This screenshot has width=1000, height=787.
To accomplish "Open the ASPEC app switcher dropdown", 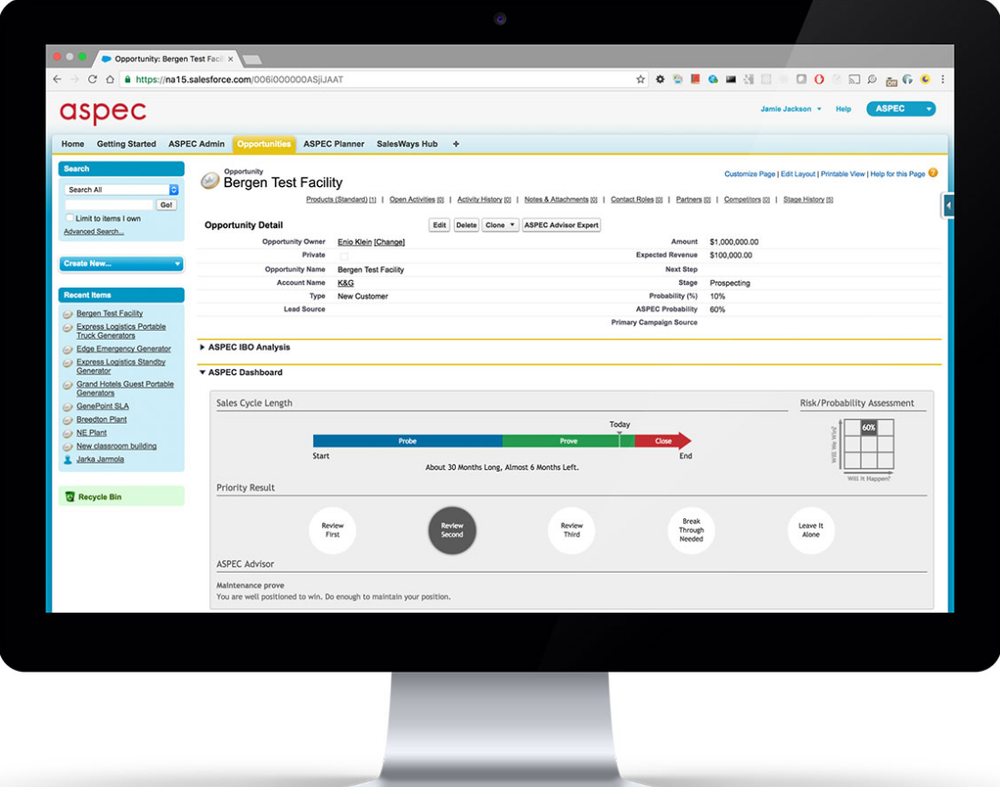I will coord(901,109).
